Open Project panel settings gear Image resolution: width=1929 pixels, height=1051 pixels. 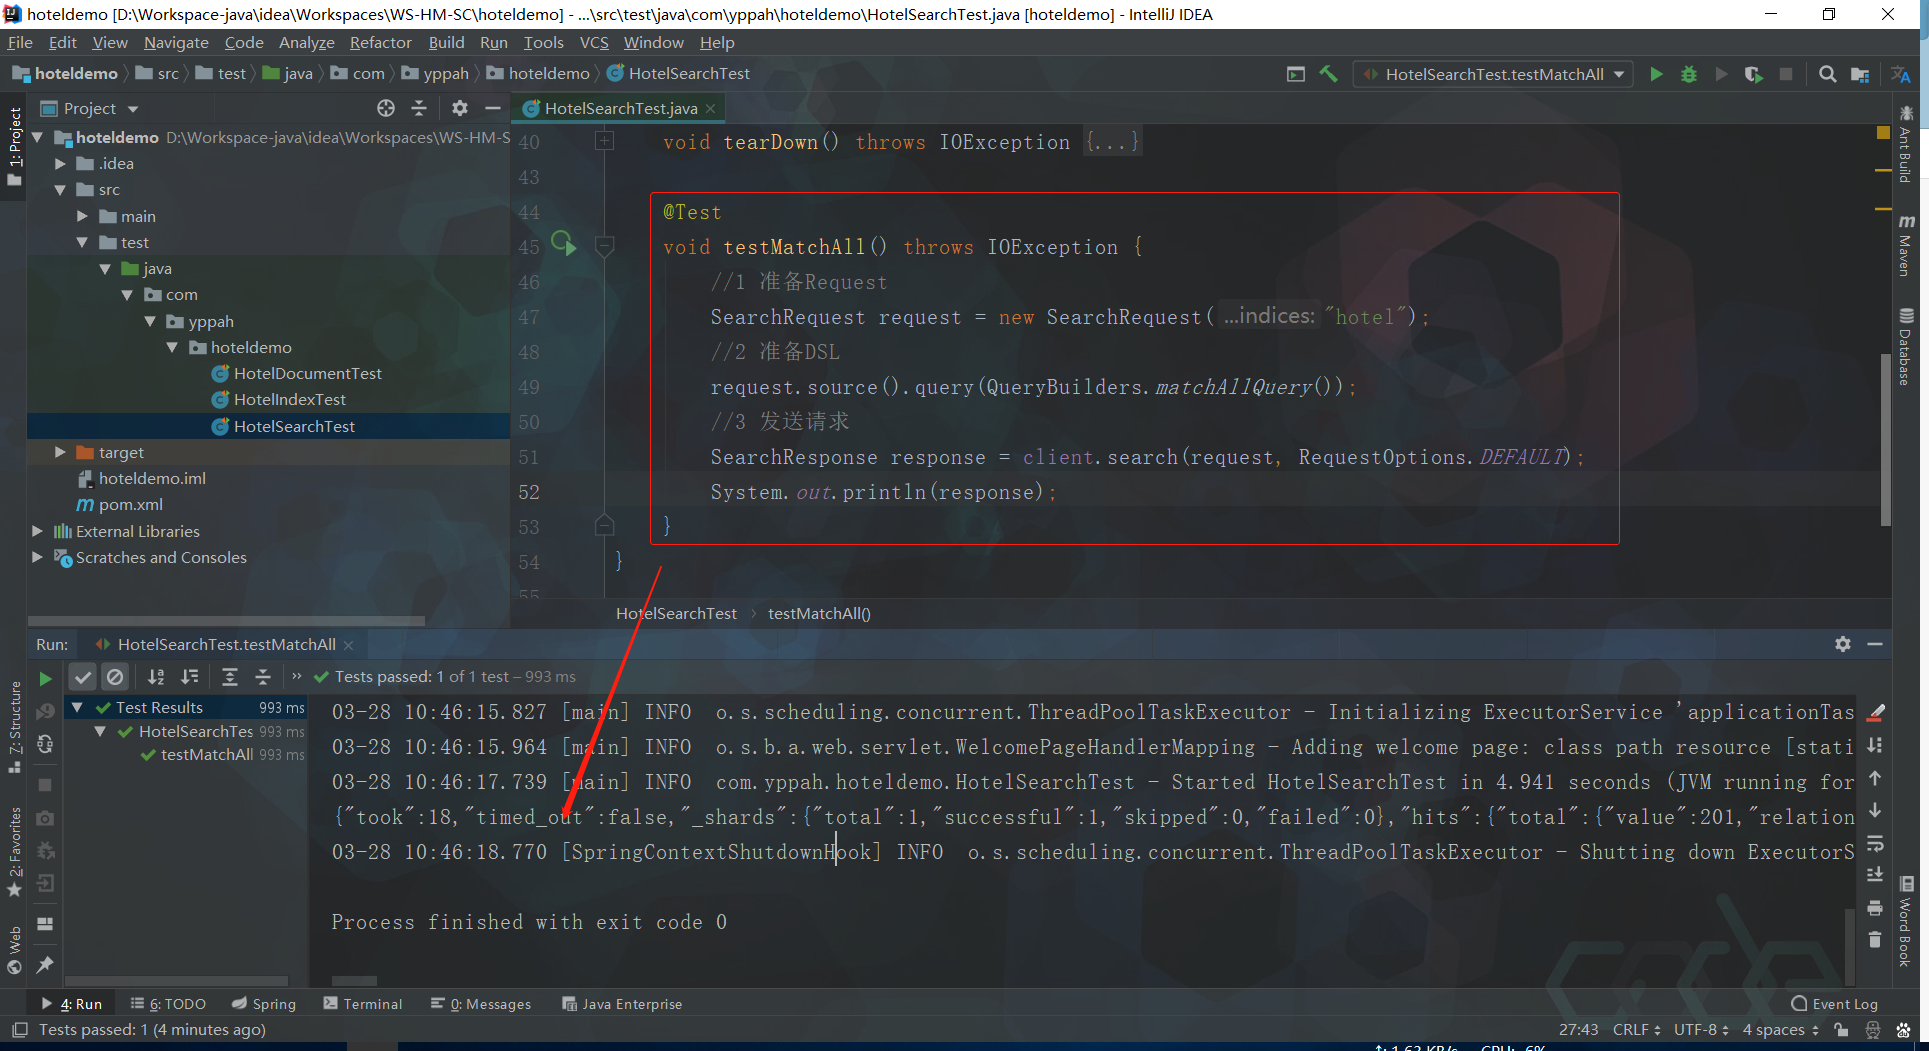tap(459, 108)
